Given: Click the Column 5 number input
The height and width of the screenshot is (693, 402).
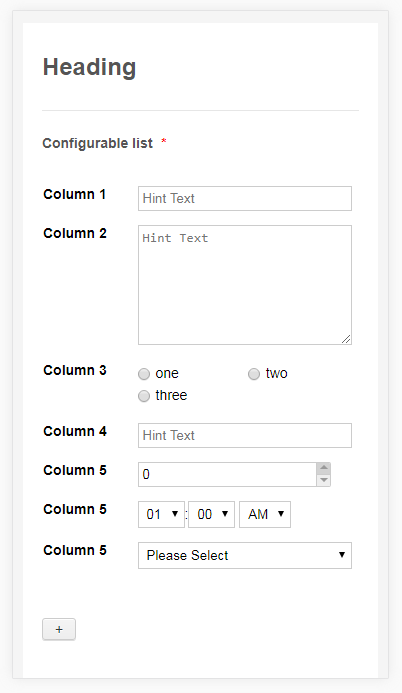Looking at the screenshot, I should [228, 474].
